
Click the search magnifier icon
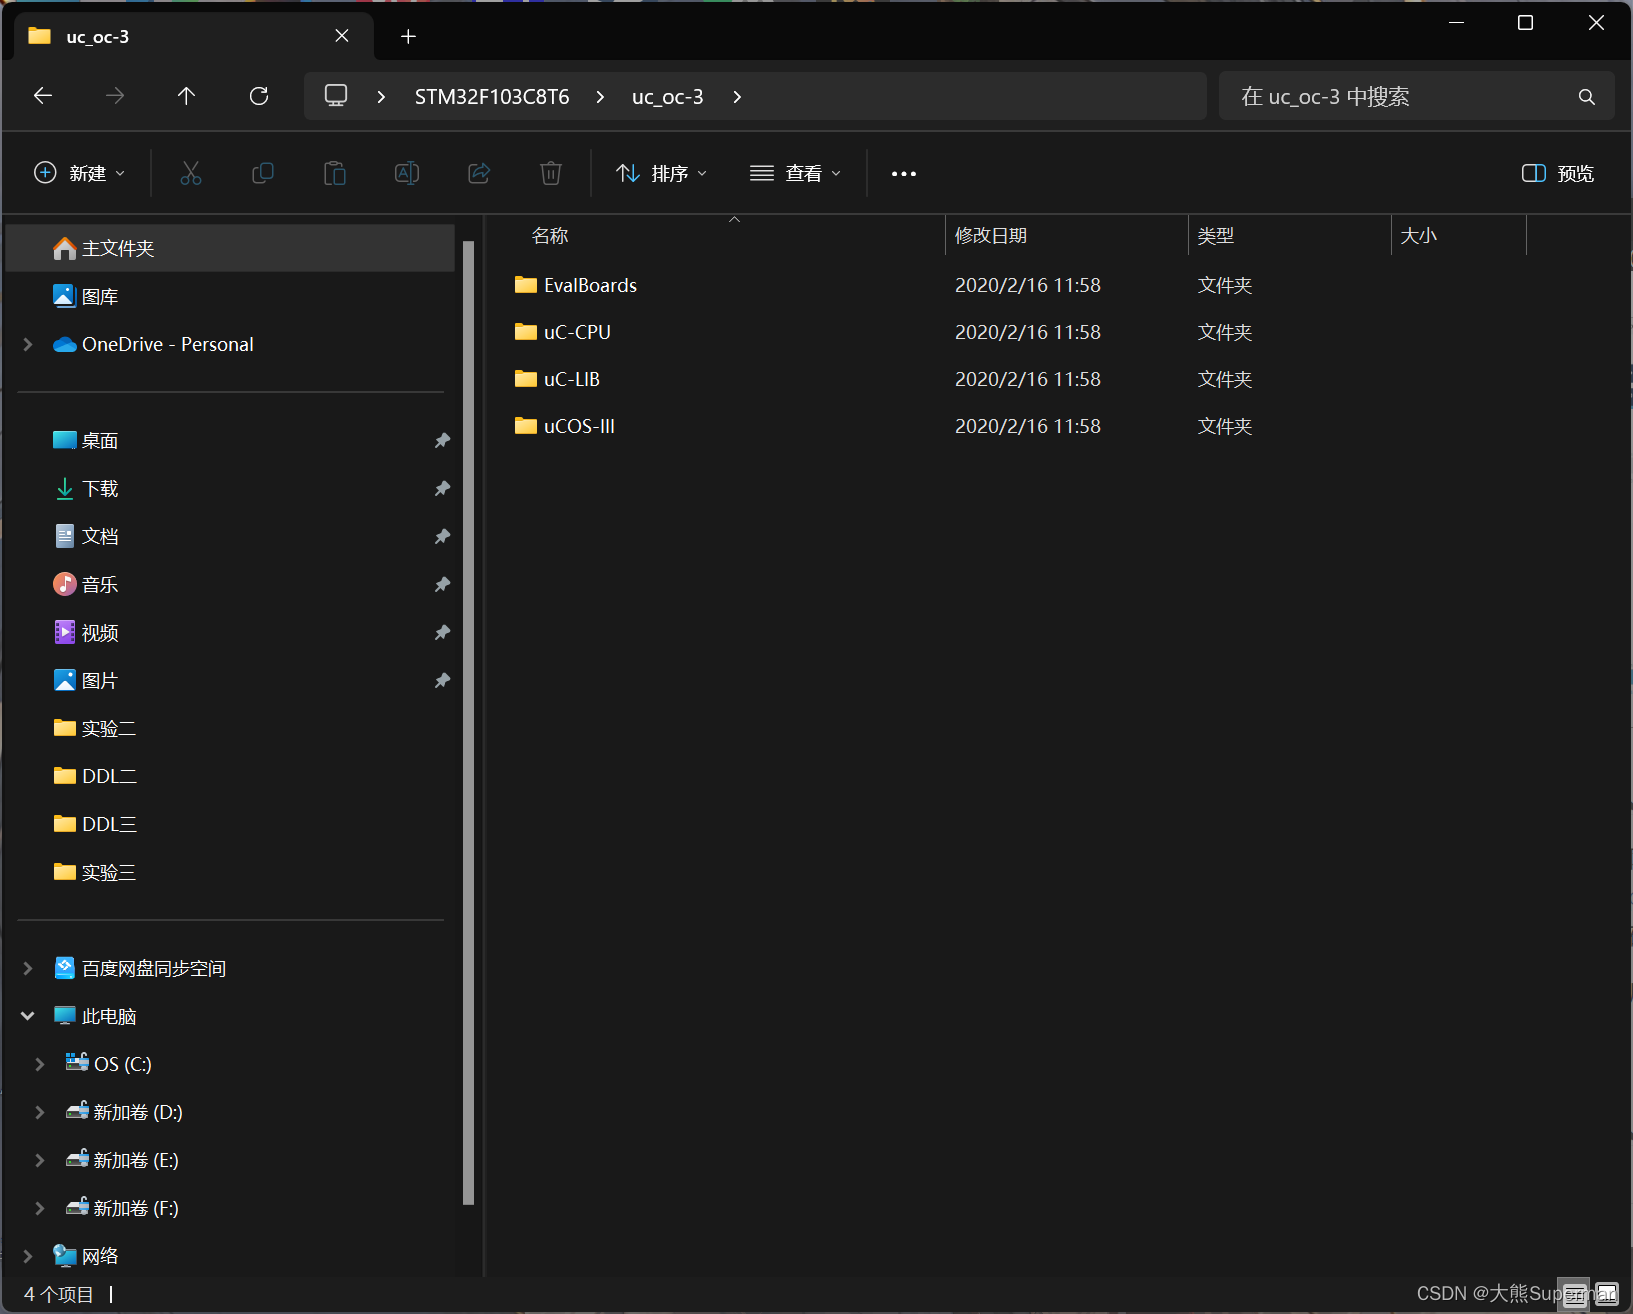point(1586,97)
